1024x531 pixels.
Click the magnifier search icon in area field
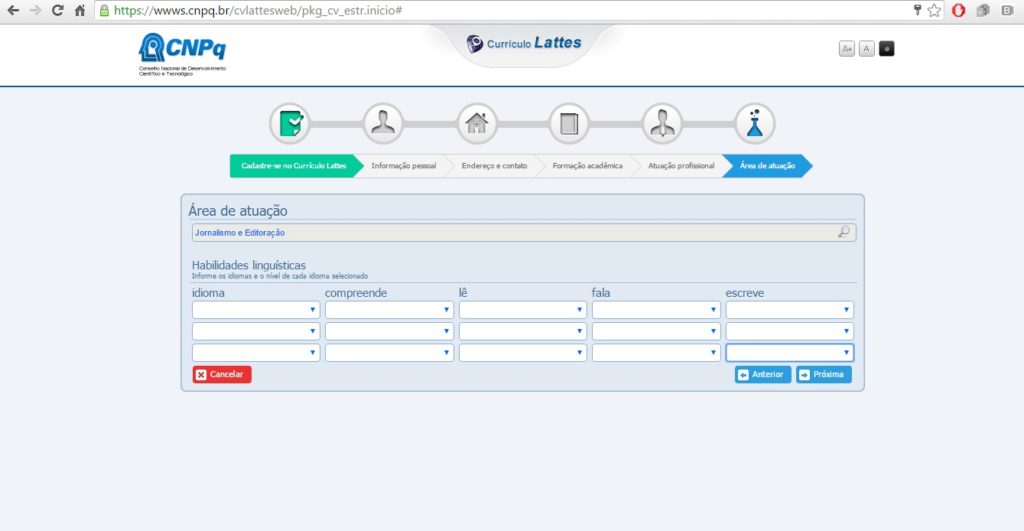[844, 232]
